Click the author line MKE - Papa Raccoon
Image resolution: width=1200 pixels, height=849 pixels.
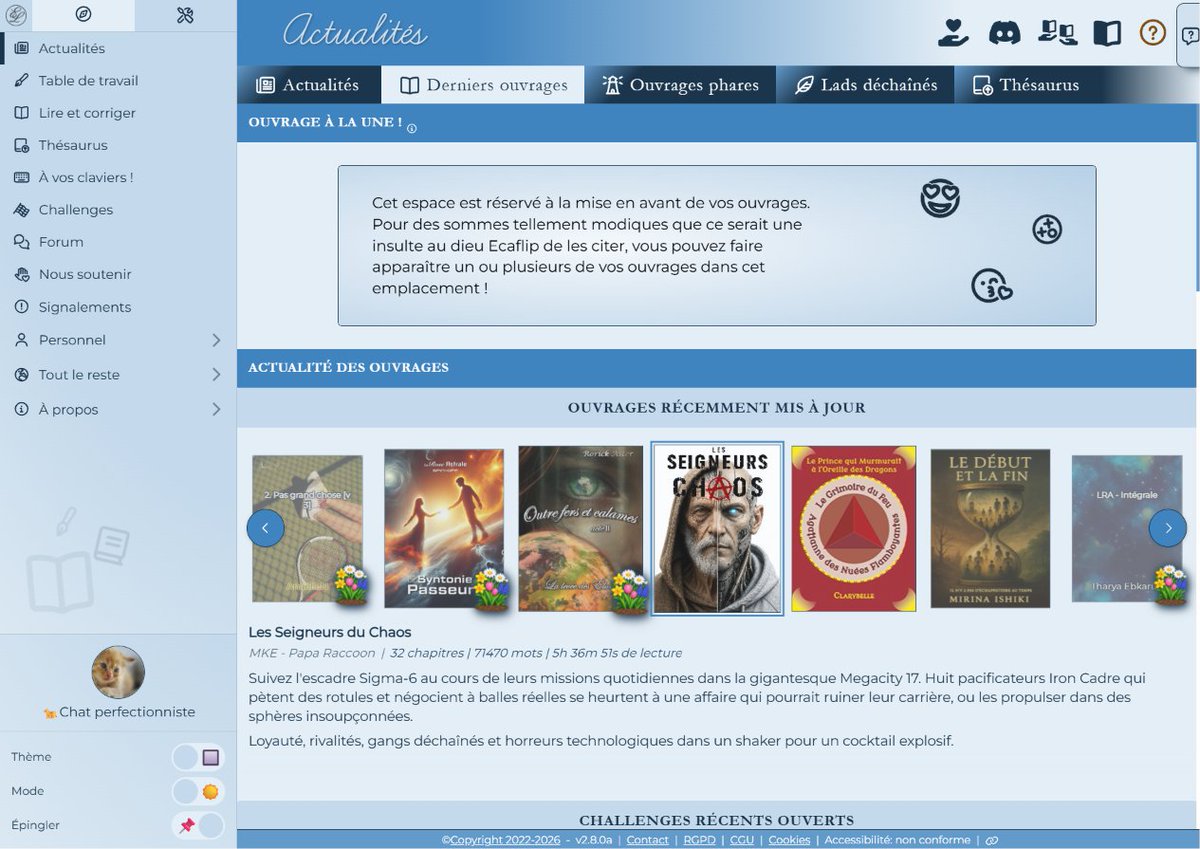point(312,653)
